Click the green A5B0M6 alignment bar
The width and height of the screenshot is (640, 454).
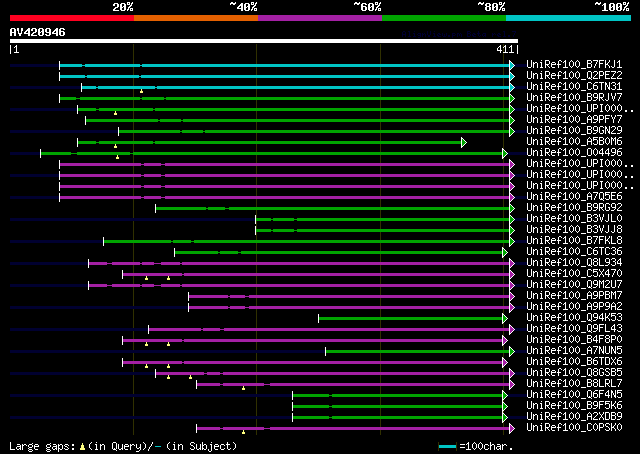tap(270, 142)
